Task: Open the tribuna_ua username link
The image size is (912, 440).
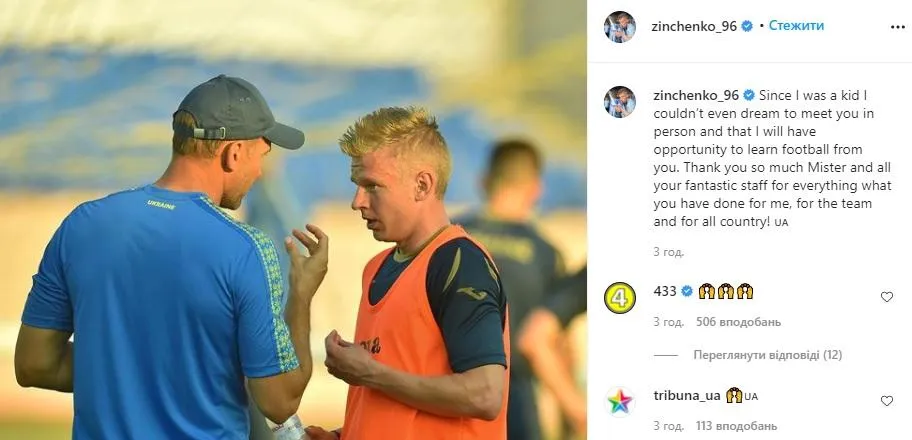Action: pyautogui.click(x=687, y=396)
